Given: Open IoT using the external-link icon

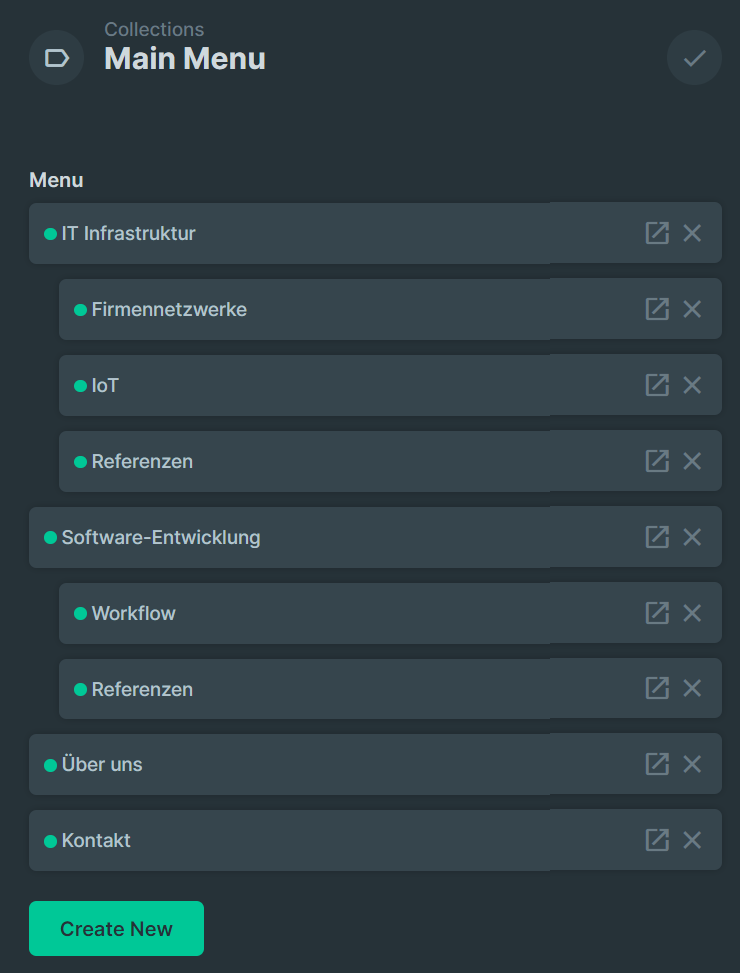Looking at the screenshot, I should tap(657, 385).
